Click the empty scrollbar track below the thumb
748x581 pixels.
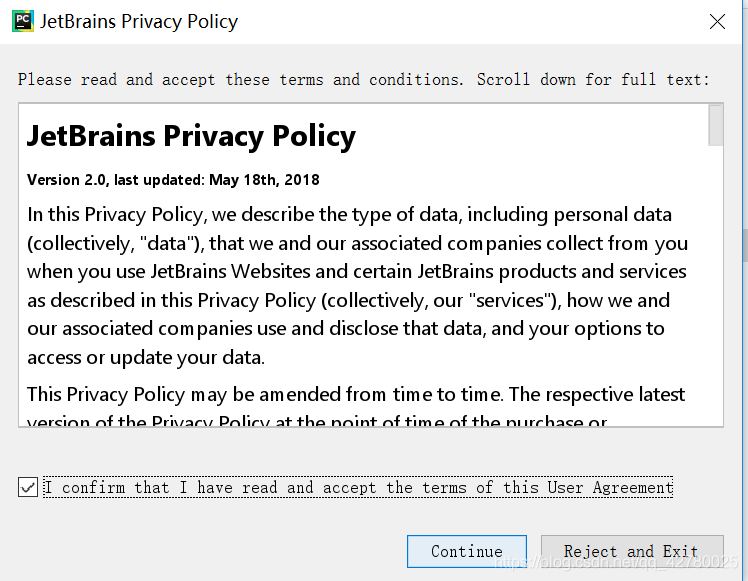pos(715,285)
